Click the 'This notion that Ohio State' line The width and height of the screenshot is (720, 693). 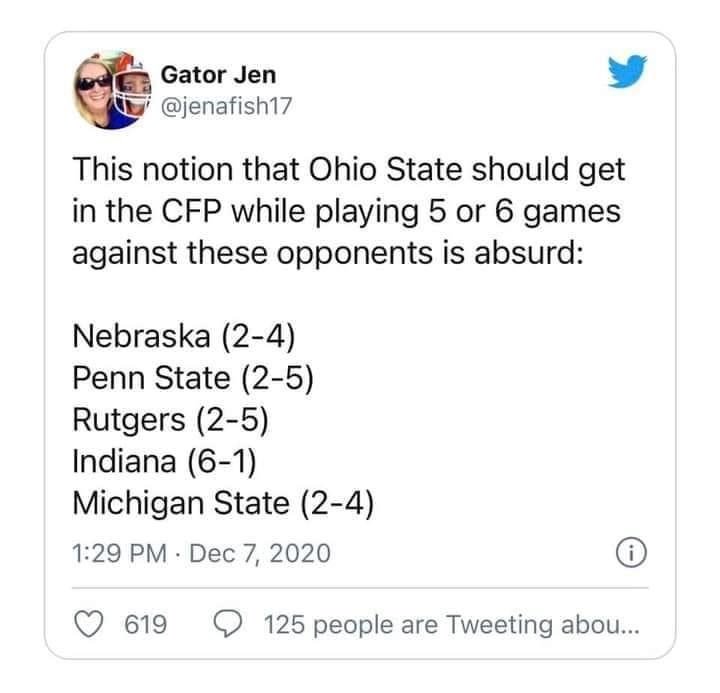[349, 170]
